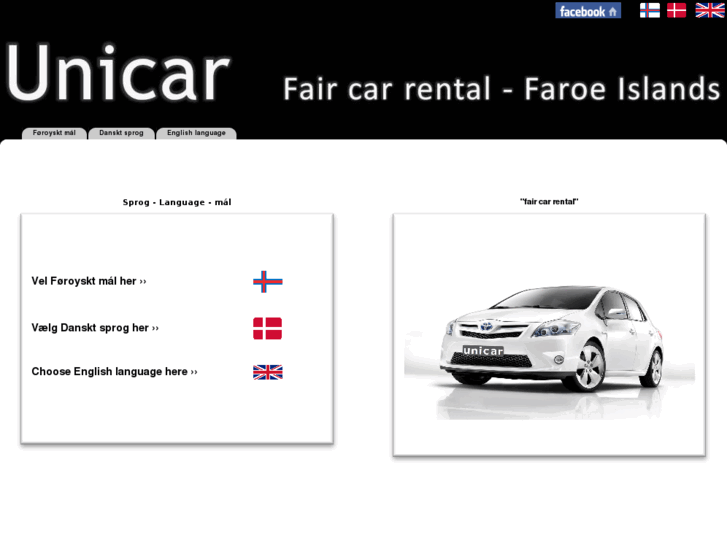Switch to the Føroyskt mál tab
727x545 pixels.
click(x=54, y=133)
